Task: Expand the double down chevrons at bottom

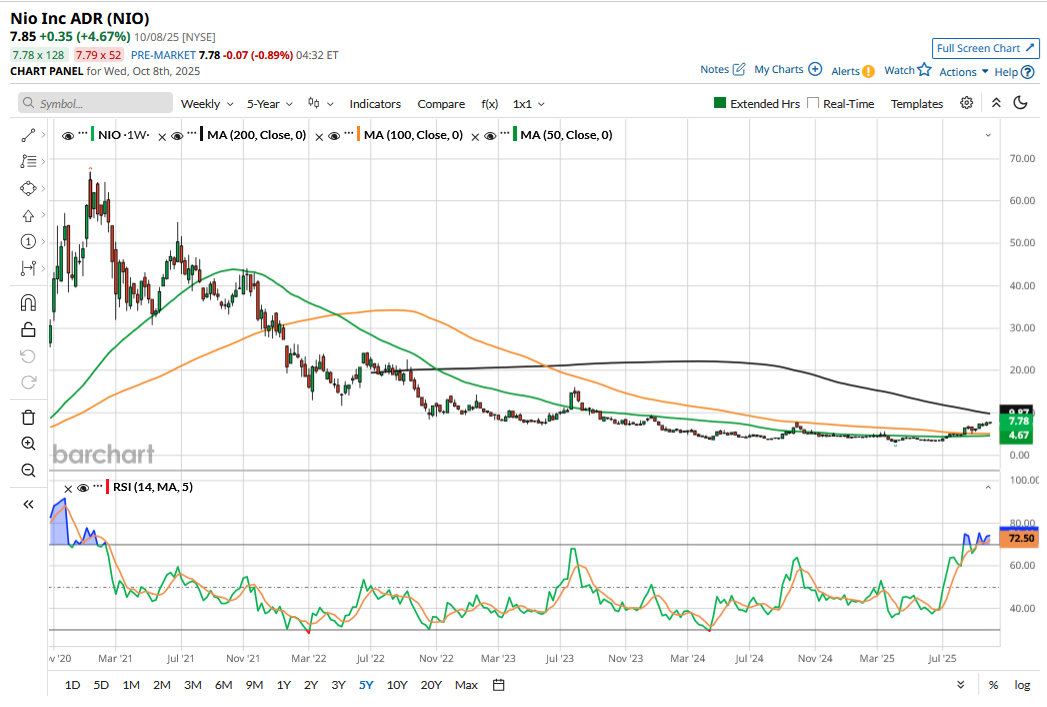Action: (960, 685)
